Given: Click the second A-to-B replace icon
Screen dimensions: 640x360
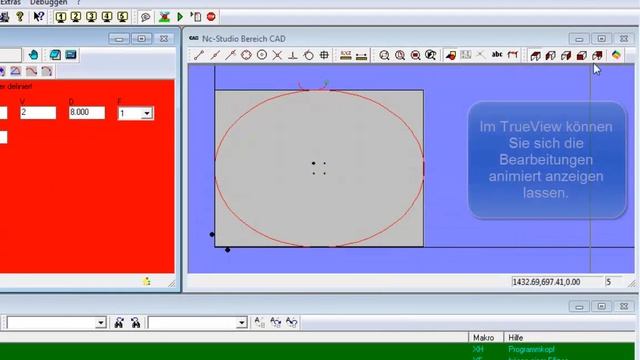Looking at the screenshot, I should 276,322.
